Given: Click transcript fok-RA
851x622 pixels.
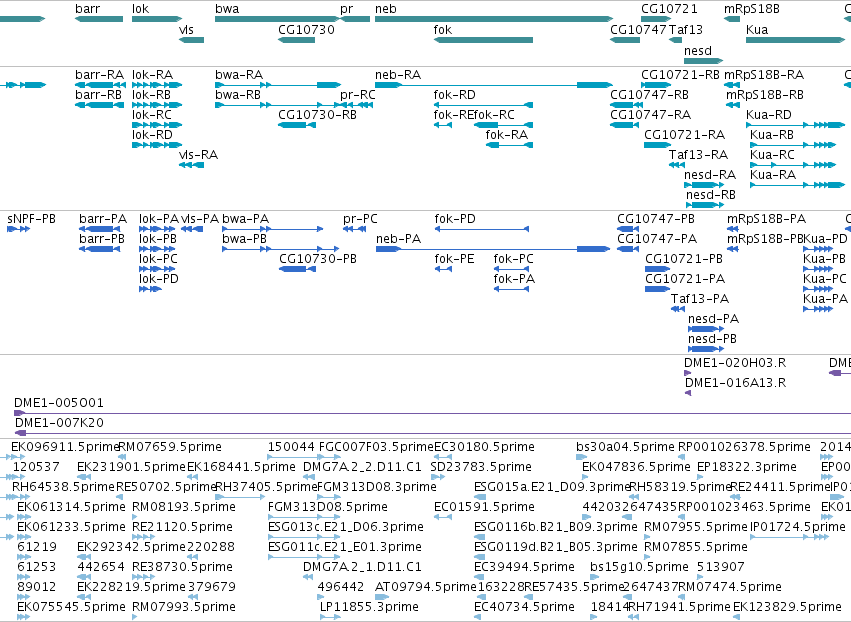Looking at the screenshot, I should point(506,135).
